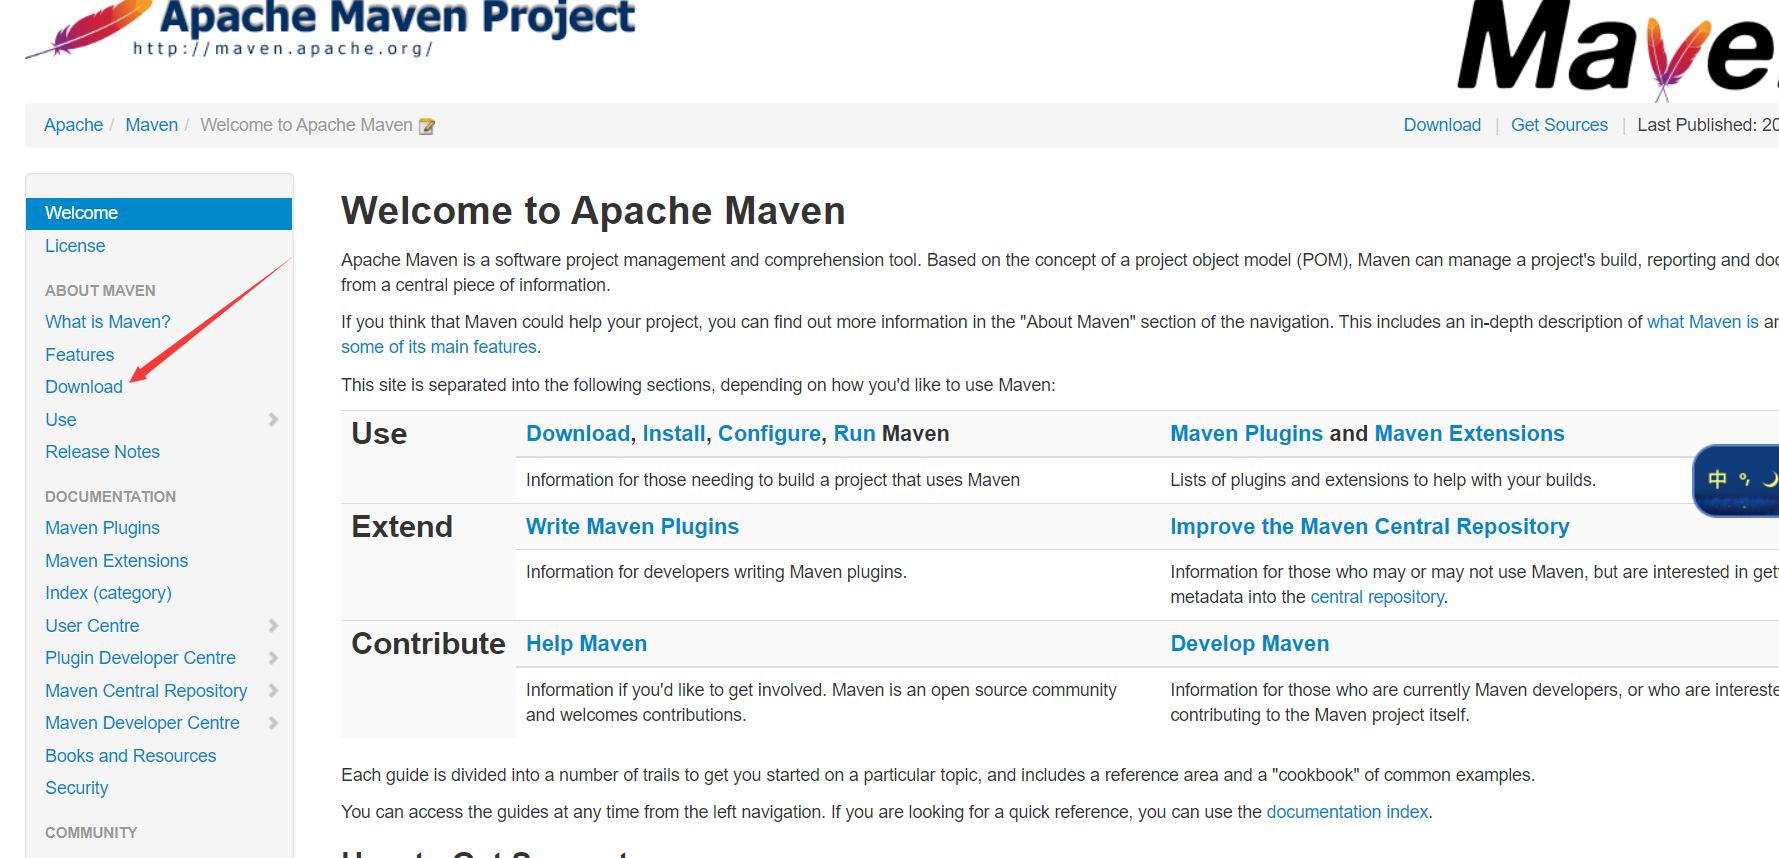1779x858 pixels.
Task: Click Get Sources link
Action: tap(1559, 125)
